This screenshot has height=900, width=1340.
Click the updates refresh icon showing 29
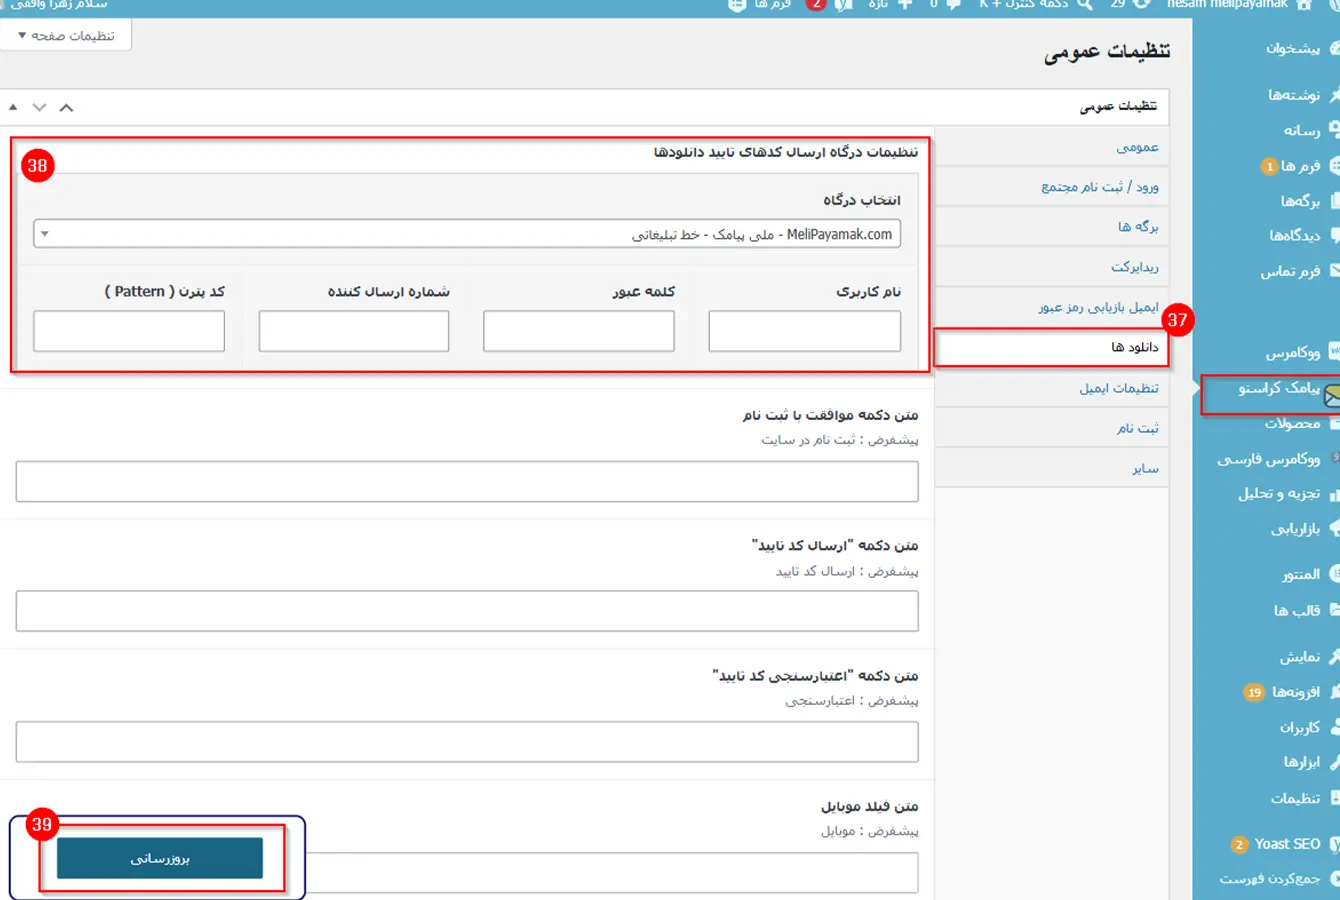click(1142, 4)
